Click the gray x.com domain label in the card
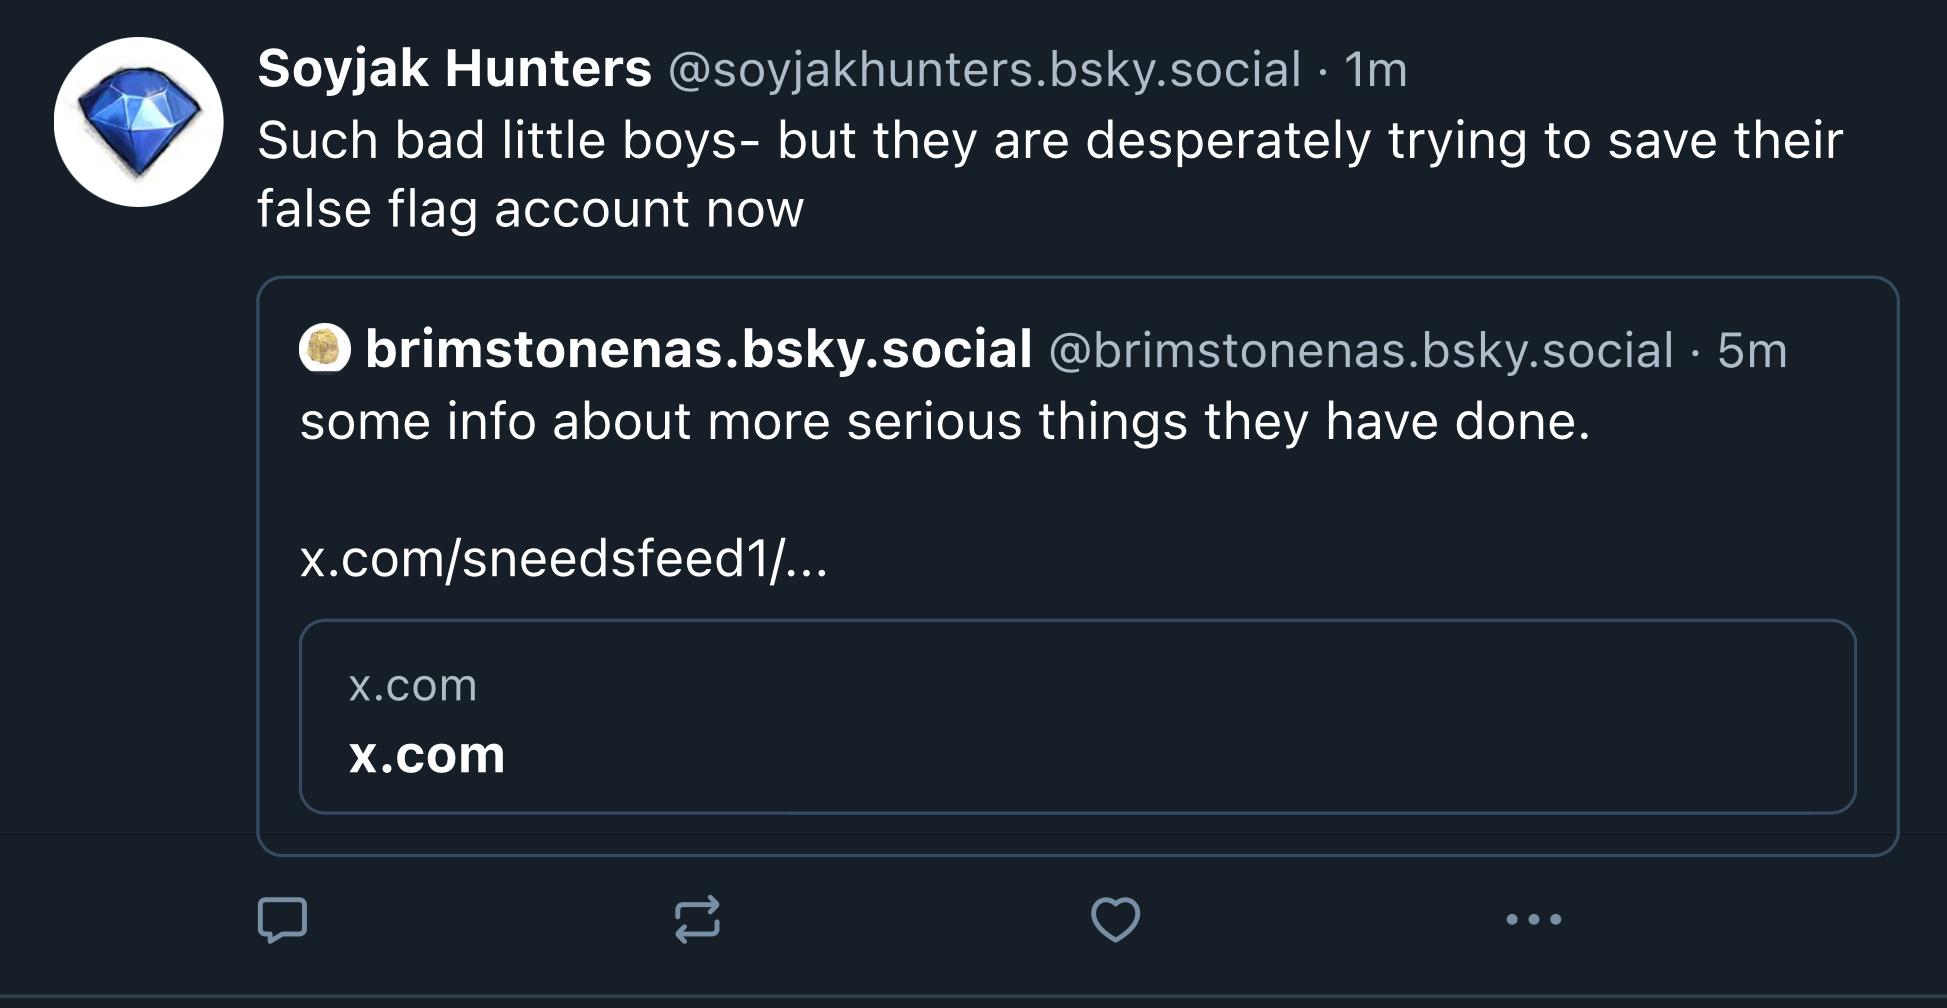This screenshot has width=1947, height=1008. click(x=412, y=686)
